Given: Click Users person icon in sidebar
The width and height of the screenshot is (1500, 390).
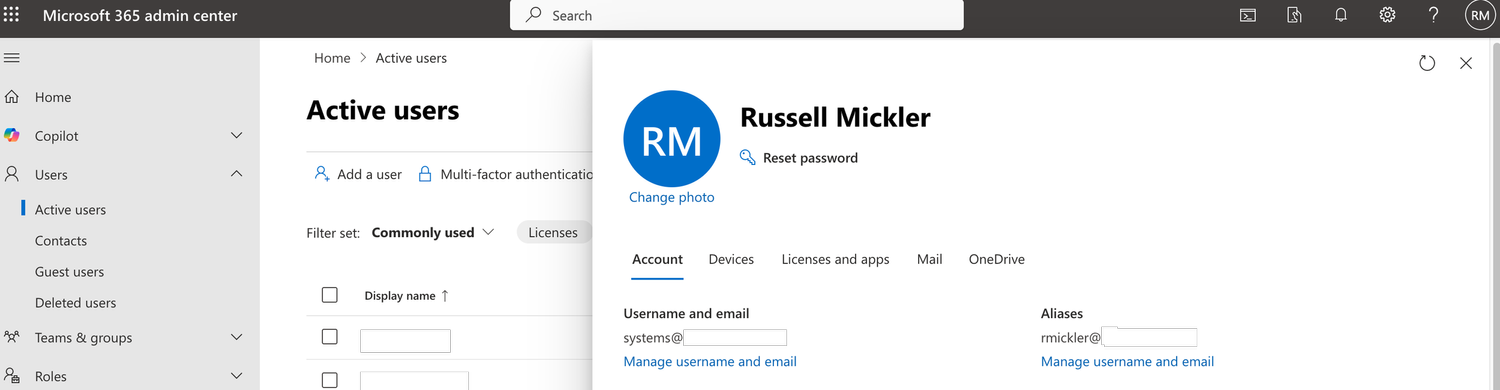Looking at the screenshot, I should (12, 174).
